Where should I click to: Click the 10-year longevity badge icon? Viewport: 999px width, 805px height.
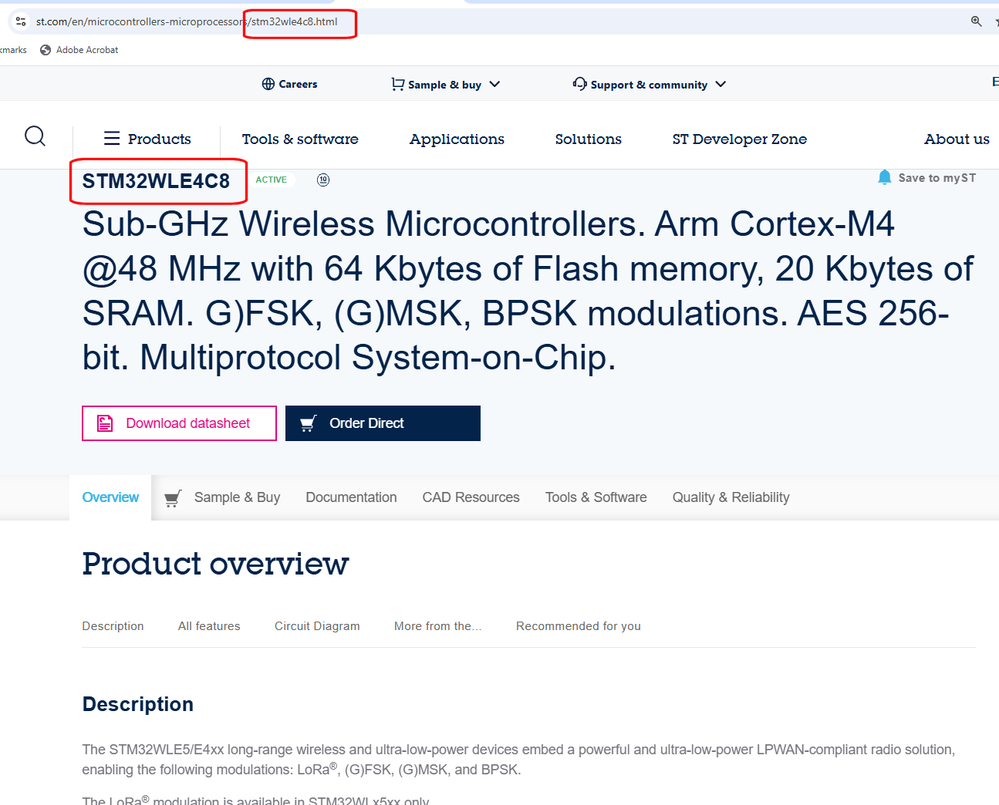point(323,180)
